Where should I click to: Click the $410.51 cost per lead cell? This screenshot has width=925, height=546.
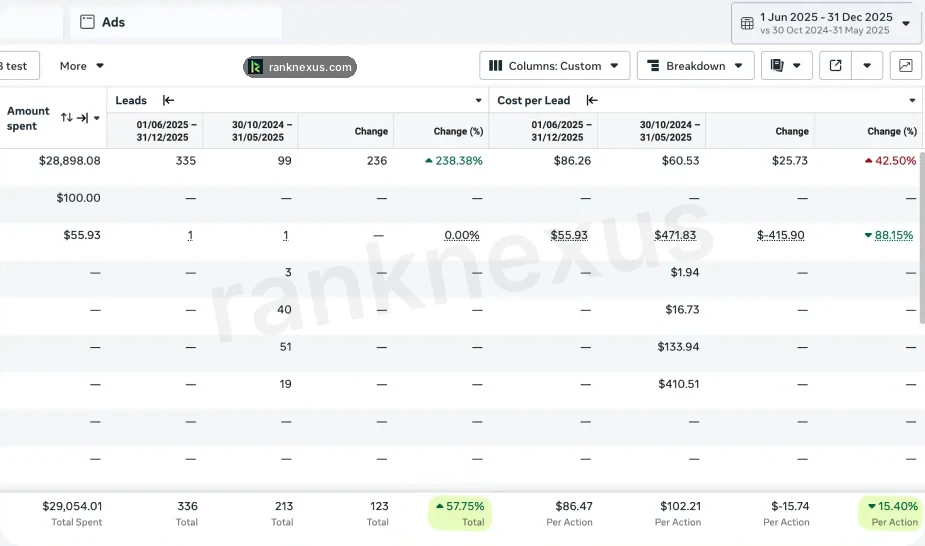coord(678,384)
